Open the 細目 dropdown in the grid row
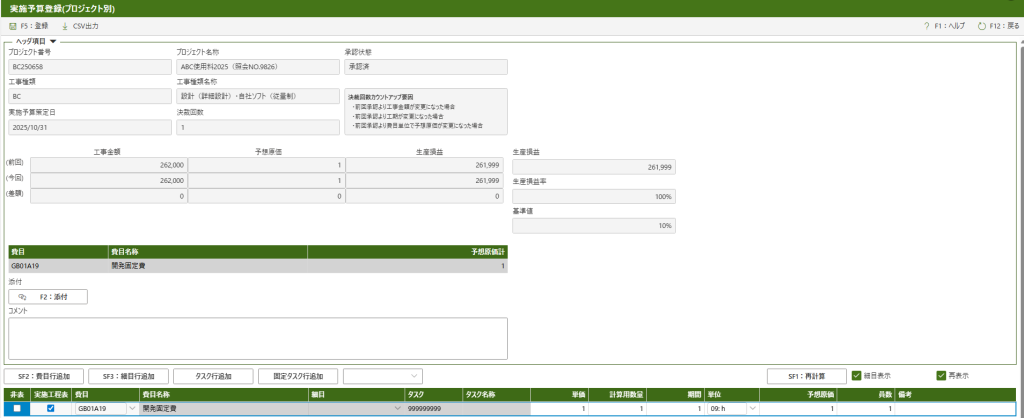The height and width of the screenshot is (418, 1024). tap(398, 408)
